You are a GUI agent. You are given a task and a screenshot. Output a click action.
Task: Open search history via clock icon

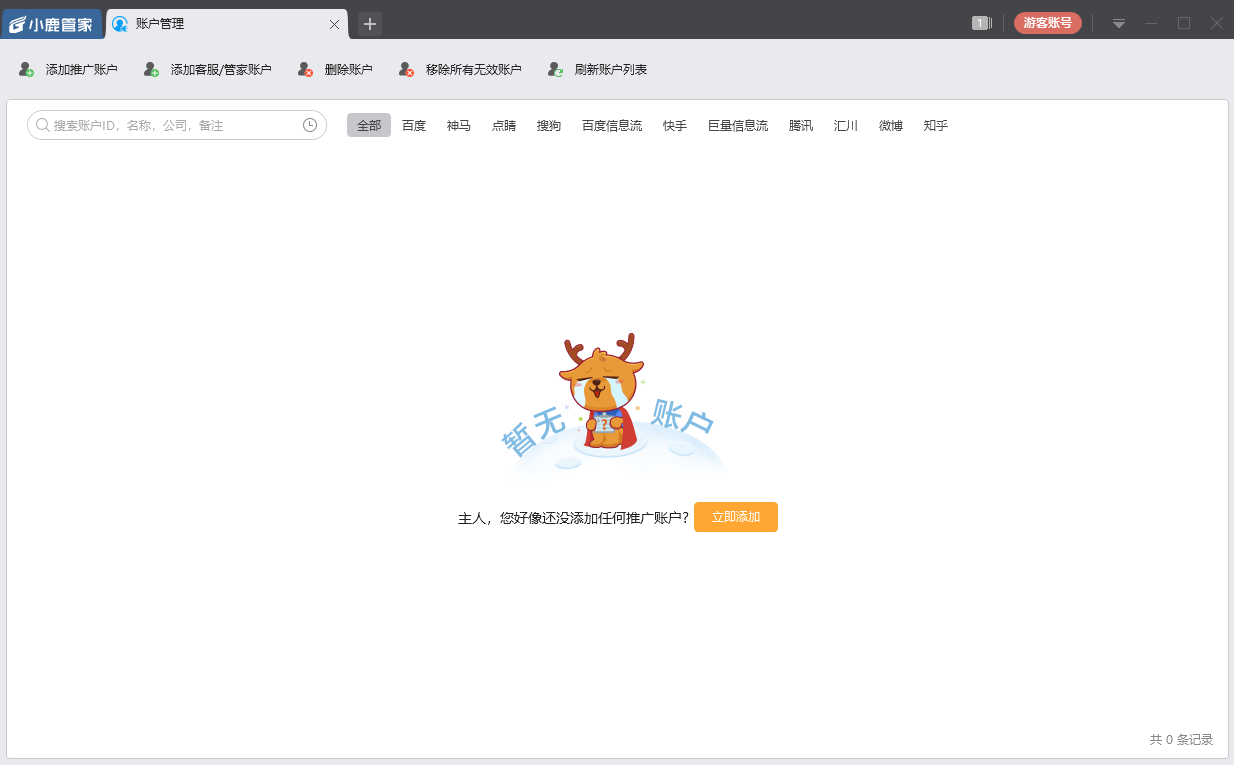pyautogui.click(x=310, y=125)
